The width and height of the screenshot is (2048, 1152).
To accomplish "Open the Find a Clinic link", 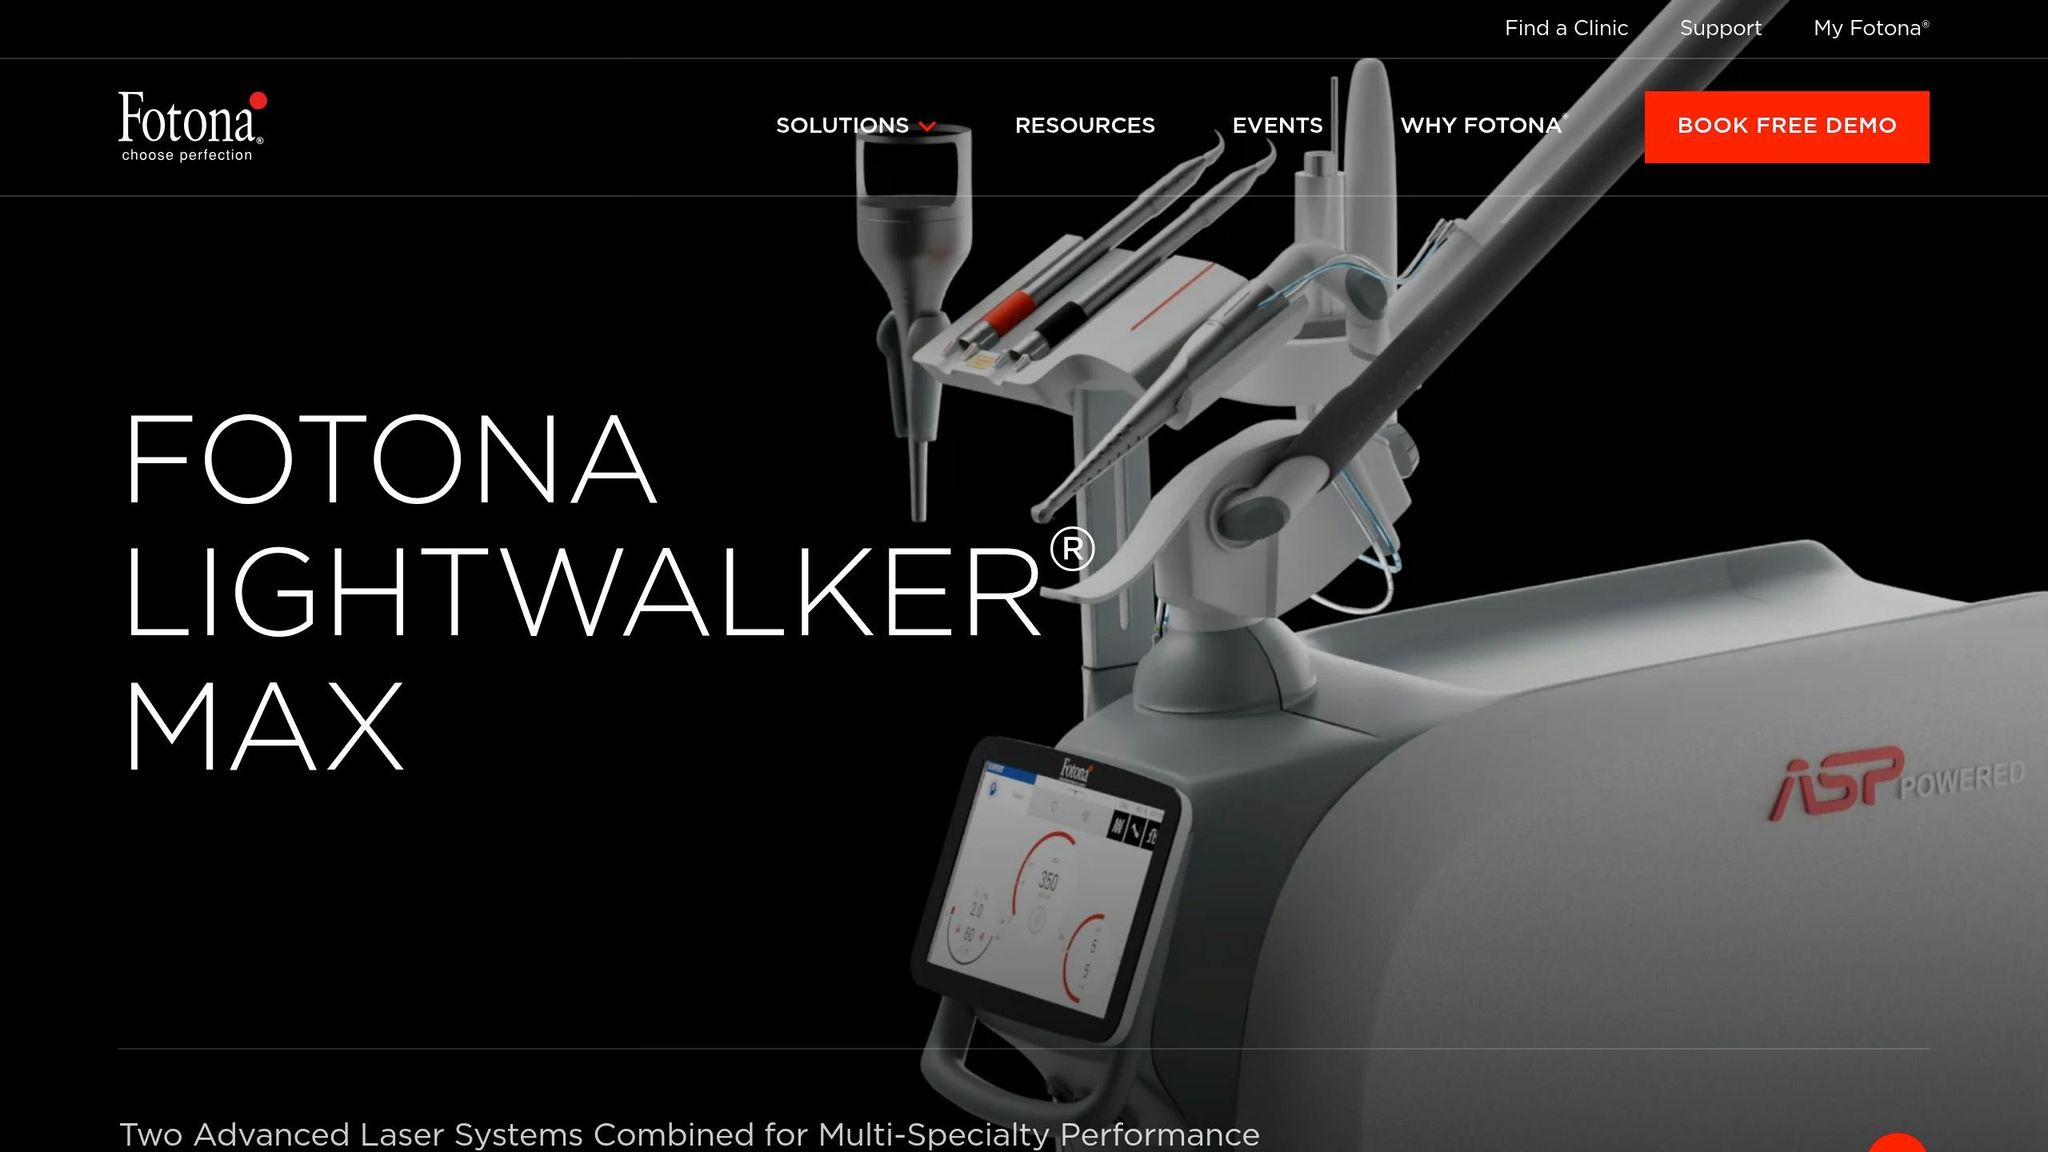I will point(1566,28).
